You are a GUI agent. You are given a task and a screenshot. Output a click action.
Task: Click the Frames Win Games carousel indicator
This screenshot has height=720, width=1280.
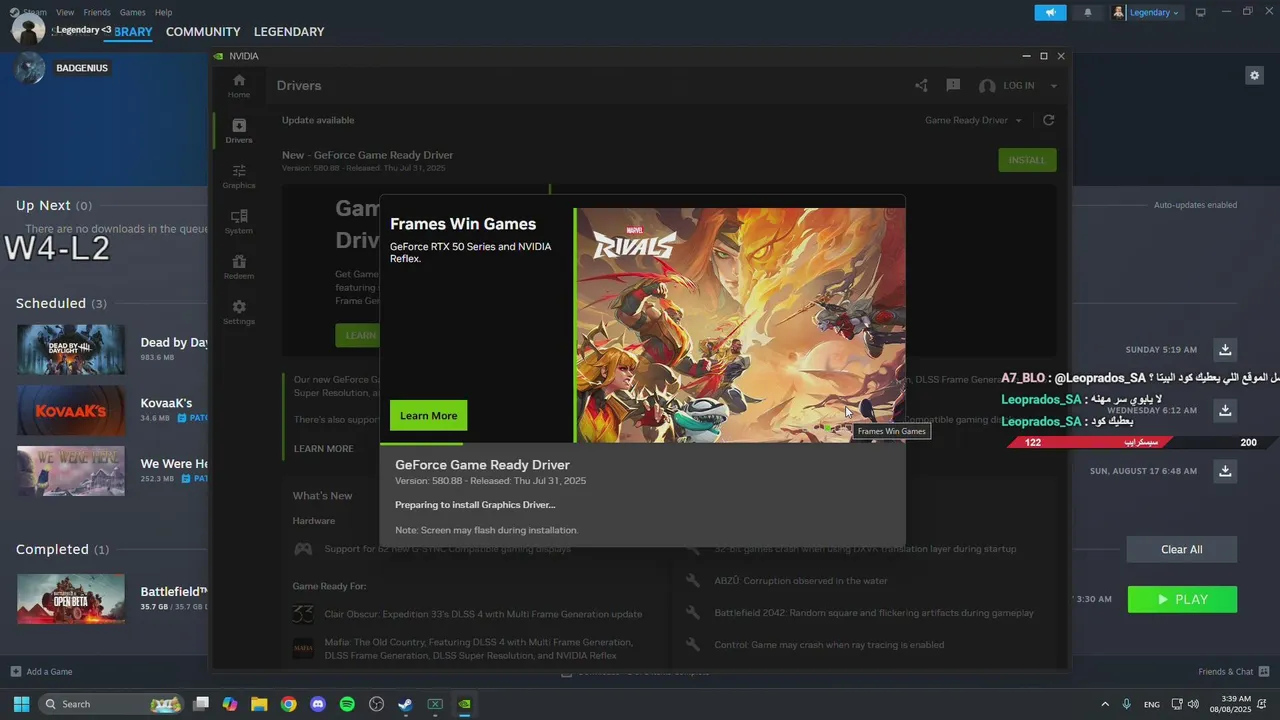(x=828, y=429)
